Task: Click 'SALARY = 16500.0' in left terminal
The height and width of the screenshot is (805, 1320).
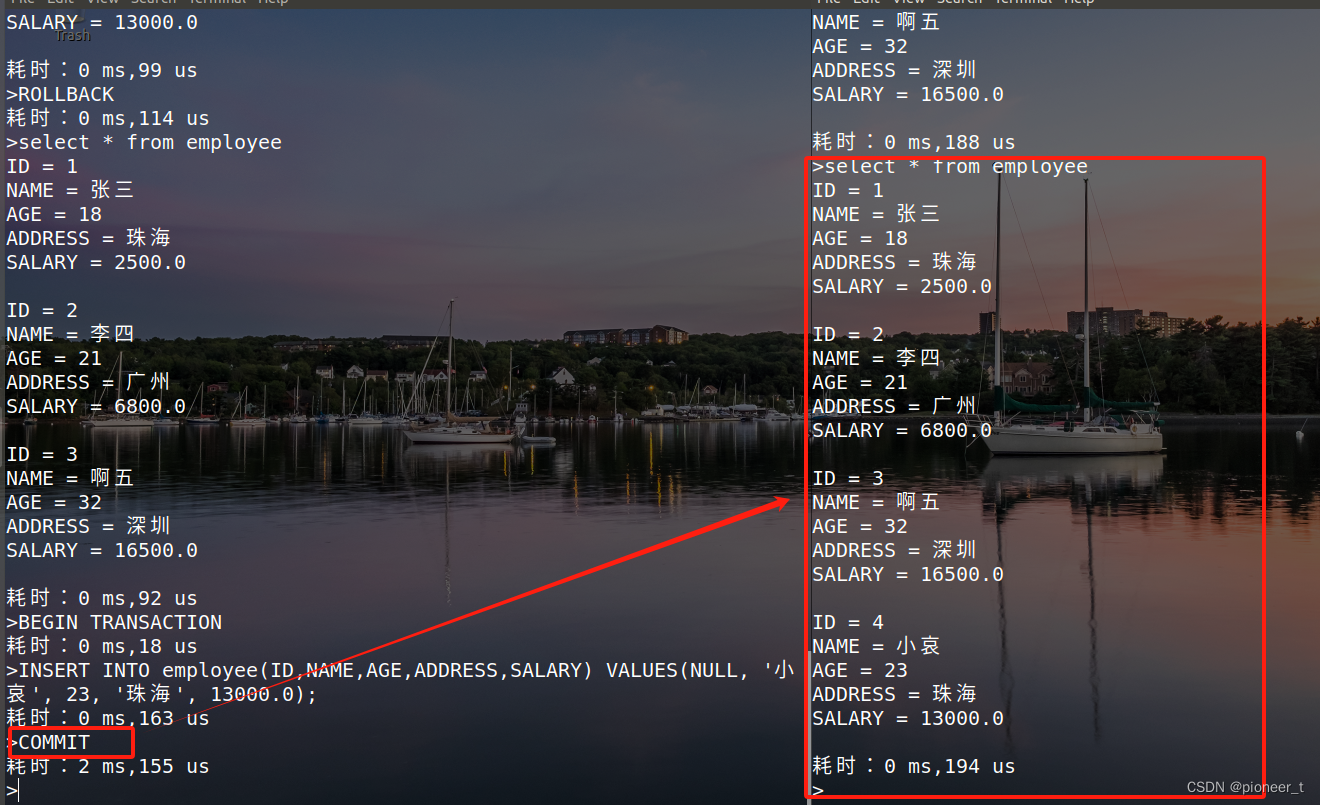Action: click(102, 551)
